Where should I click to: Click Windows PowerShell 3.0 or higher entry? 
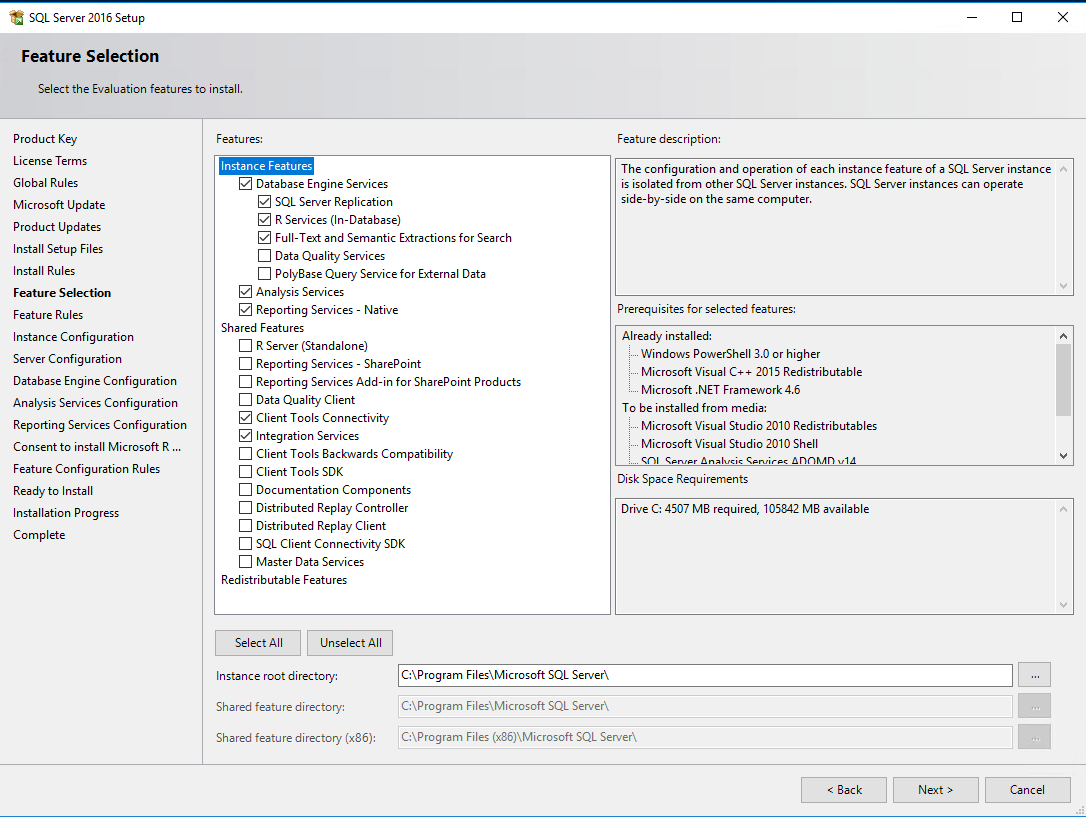tap(730, 354)
